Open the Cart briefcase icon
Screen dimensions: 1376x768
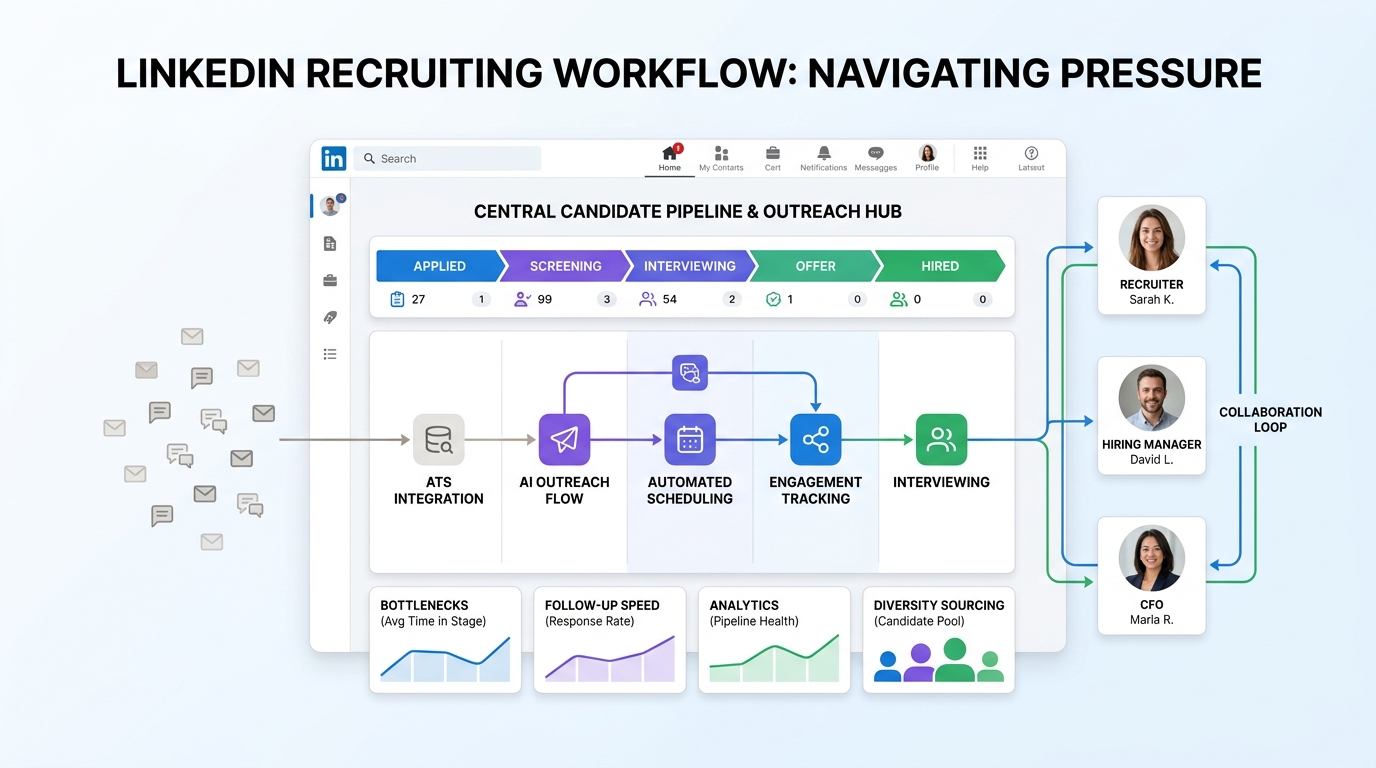pos(773,158)
